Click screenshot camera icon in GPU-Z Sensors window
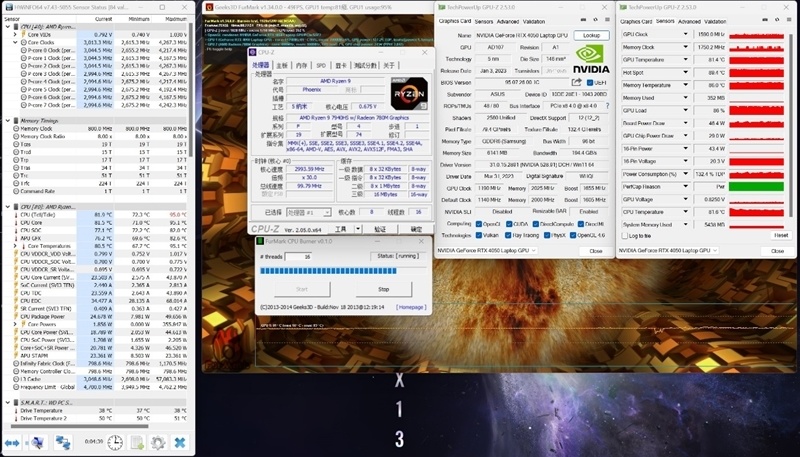Image resolution: width=800 pixels, height=457 pixels. 764,20
